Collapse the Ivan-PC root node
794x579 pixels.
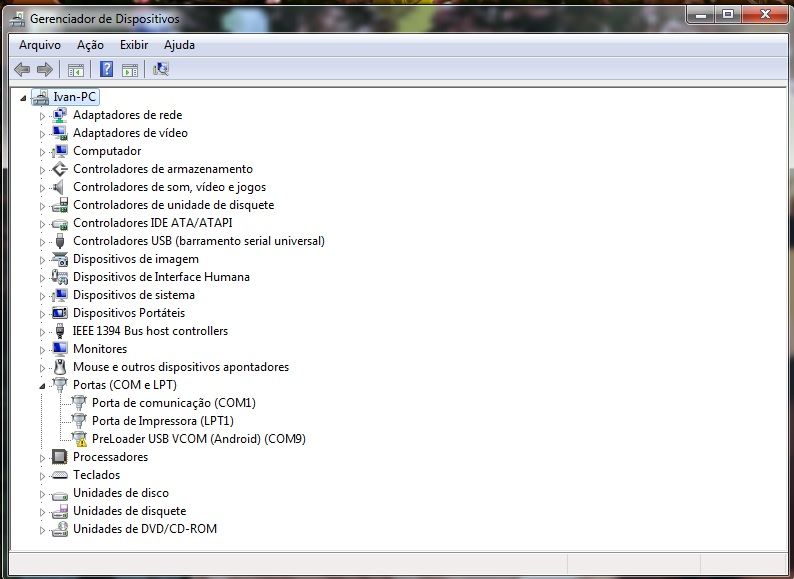23,98
